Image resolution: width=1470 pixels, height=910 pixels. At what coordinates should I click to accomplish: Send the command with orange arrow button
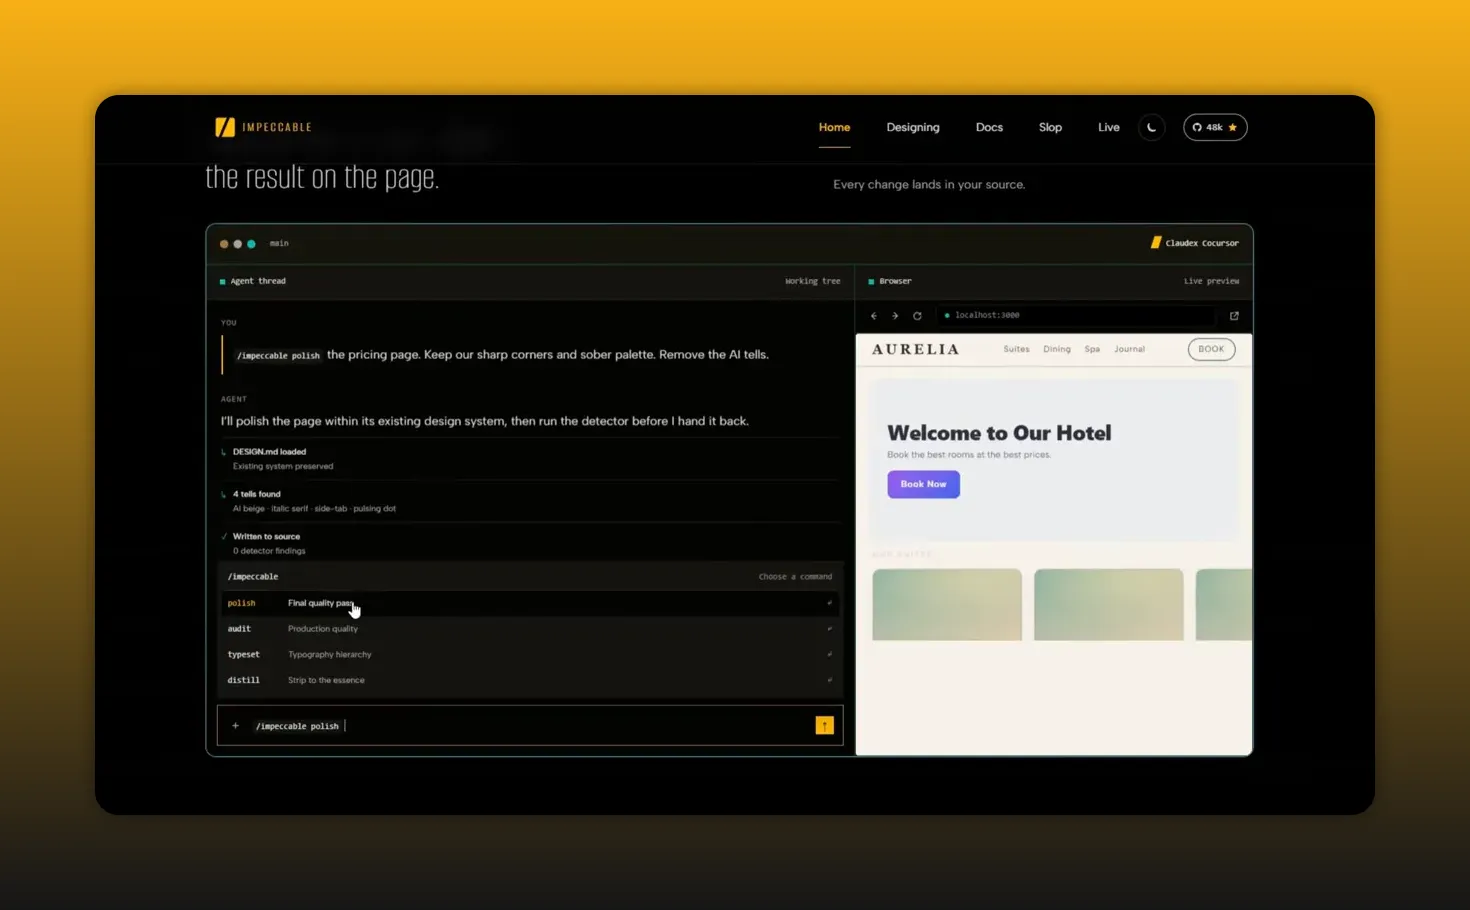pyautogui.click(x=824, y=726)
